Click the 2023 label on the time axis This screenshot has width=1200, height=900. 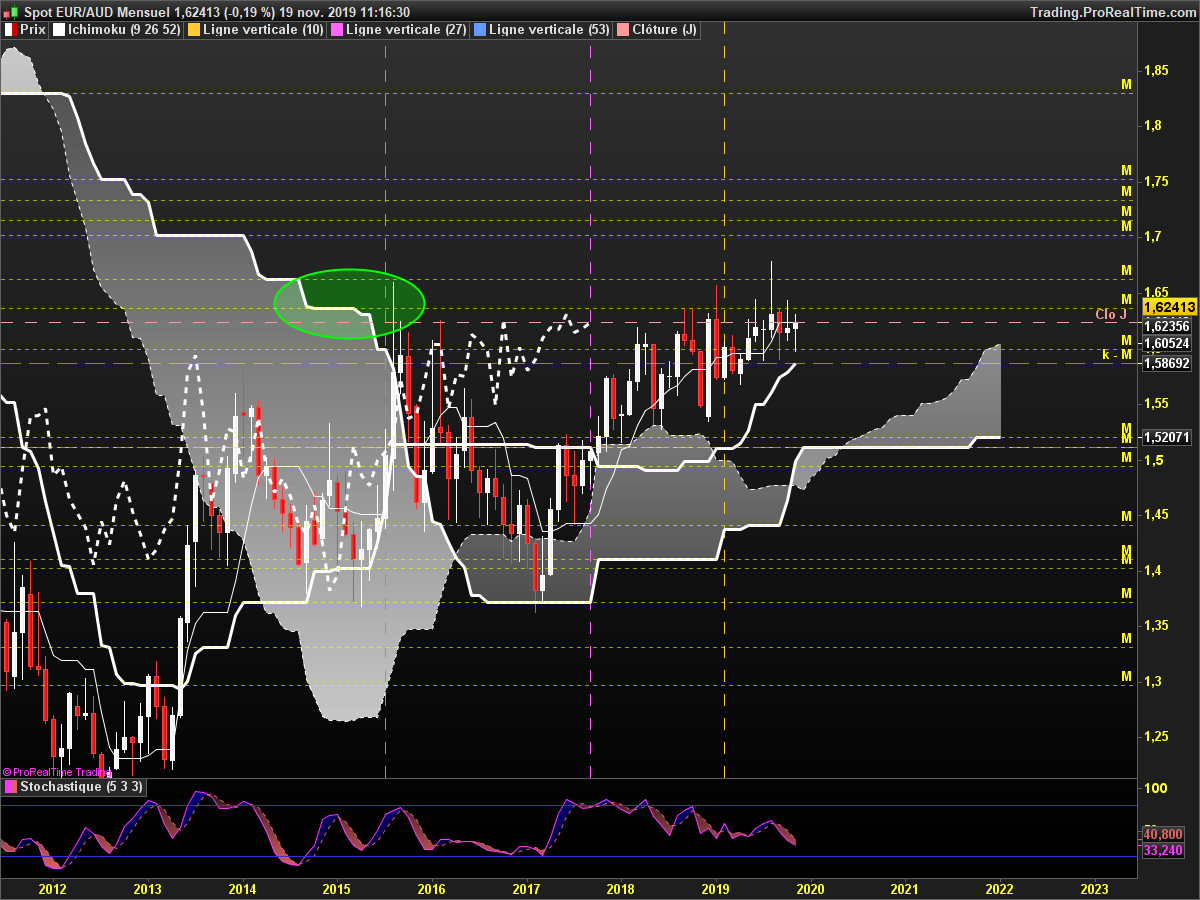point(1095,888)
